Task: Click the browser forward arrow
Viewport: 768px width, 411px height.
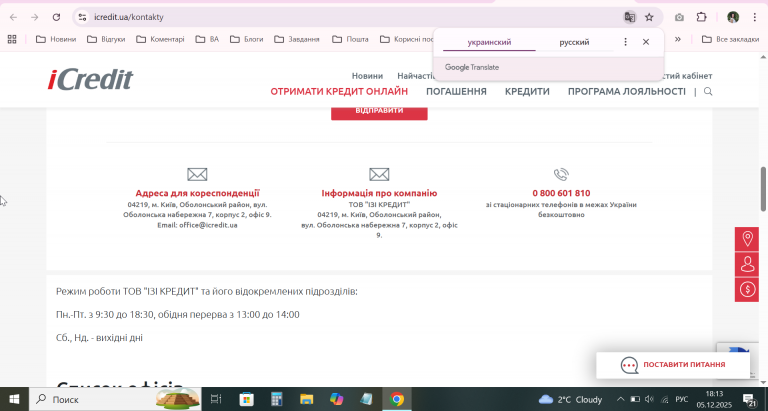Action: [x=34, y=17]
